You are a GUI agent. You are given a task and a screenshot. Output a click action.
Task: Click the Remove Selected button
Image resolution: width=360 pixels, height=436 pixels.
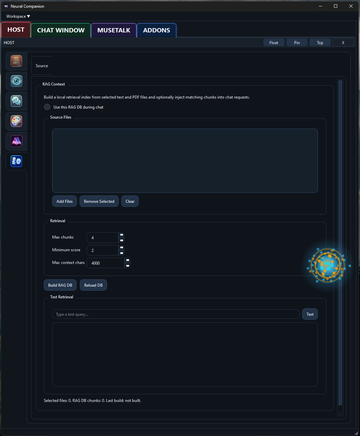(x=99, y=201)
